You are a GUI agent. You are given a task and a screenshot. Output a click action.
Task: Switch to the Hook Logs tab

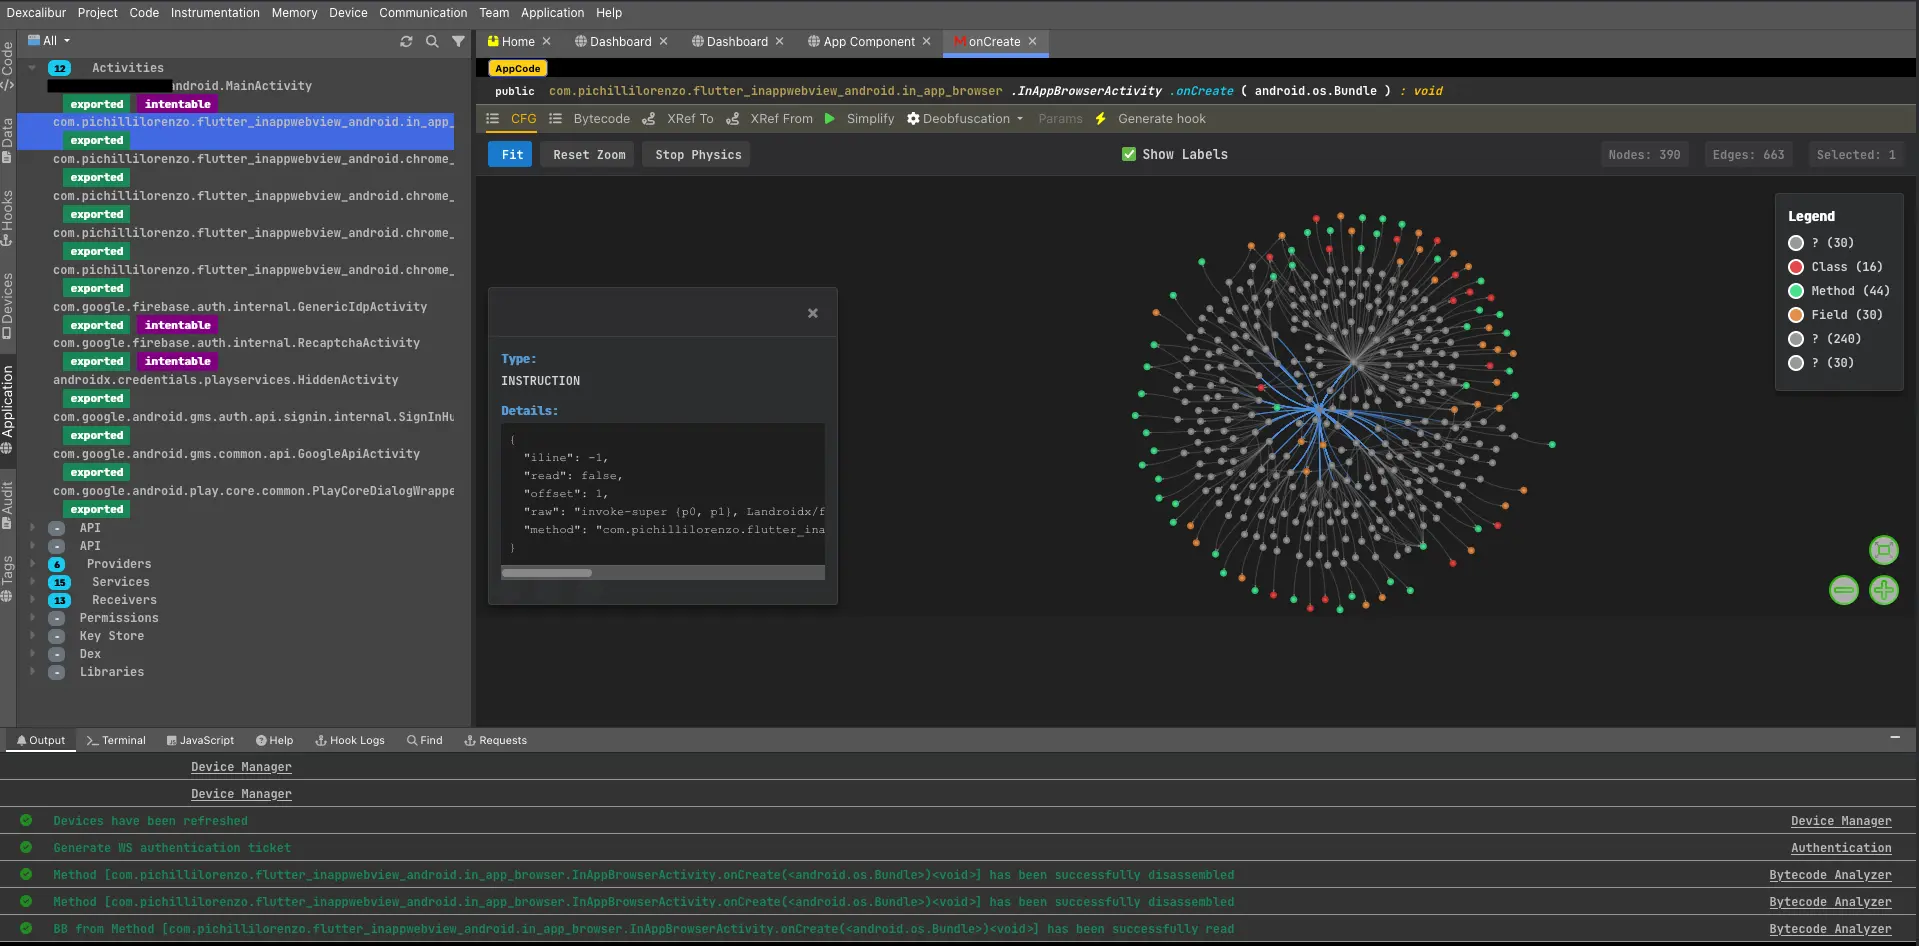pos(350,740)
